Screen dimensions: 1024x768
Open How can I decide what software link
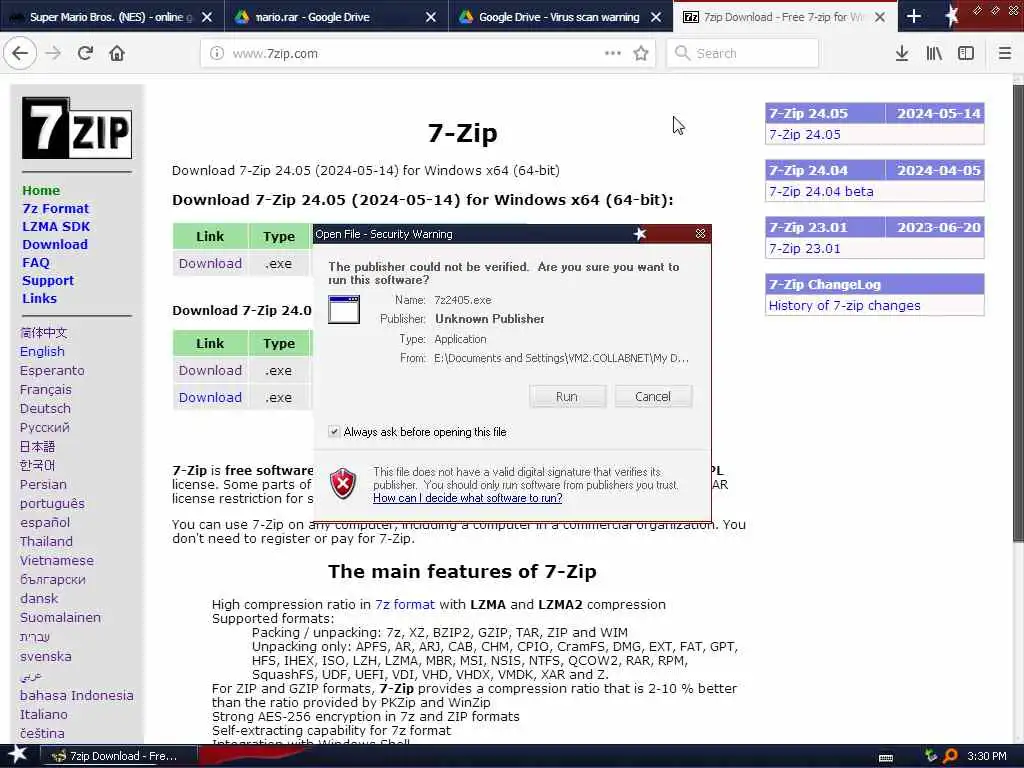[468, 498]
